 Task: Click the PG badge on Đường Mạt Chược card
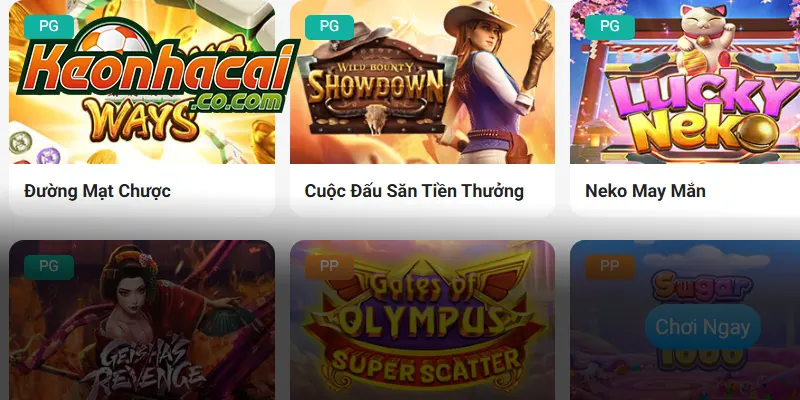49,27
